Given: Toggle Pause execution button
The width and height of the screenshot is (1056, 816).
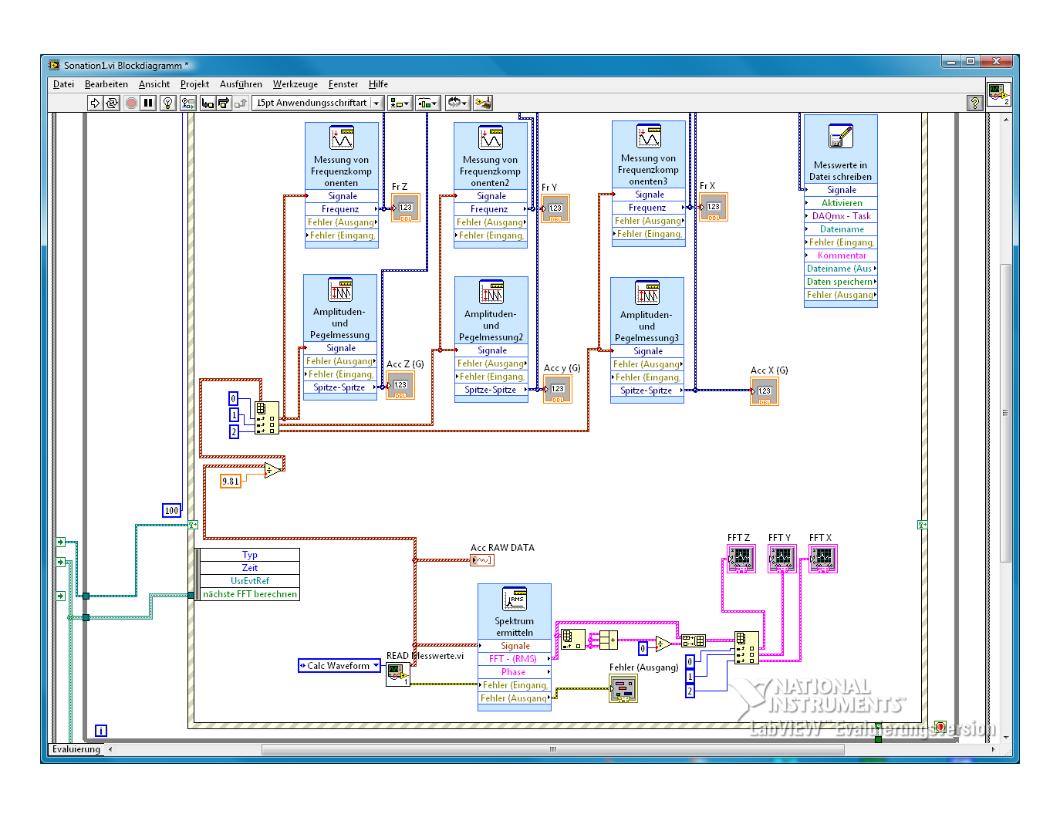Looking at the screenshot, I should (148, 103).
